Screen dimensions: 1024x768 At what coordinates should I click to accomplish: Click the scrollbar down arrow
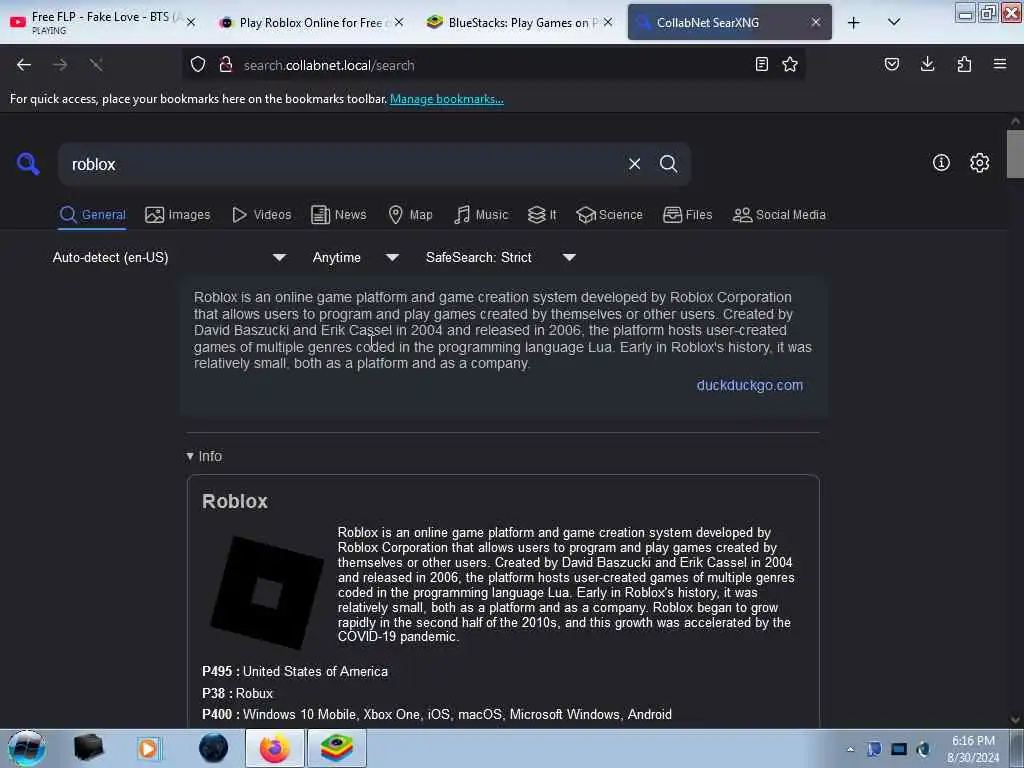click(x=1015, y=720)
